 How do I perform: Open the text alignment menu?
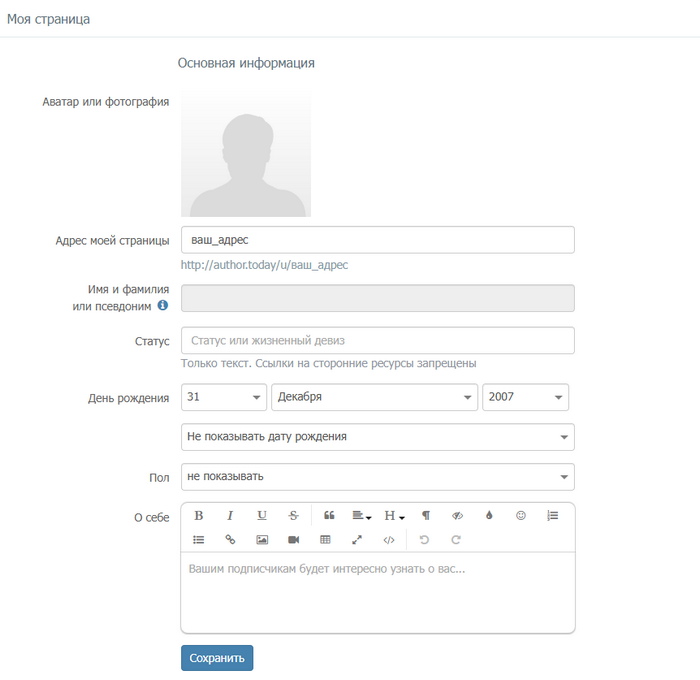[x=362, y=516]
